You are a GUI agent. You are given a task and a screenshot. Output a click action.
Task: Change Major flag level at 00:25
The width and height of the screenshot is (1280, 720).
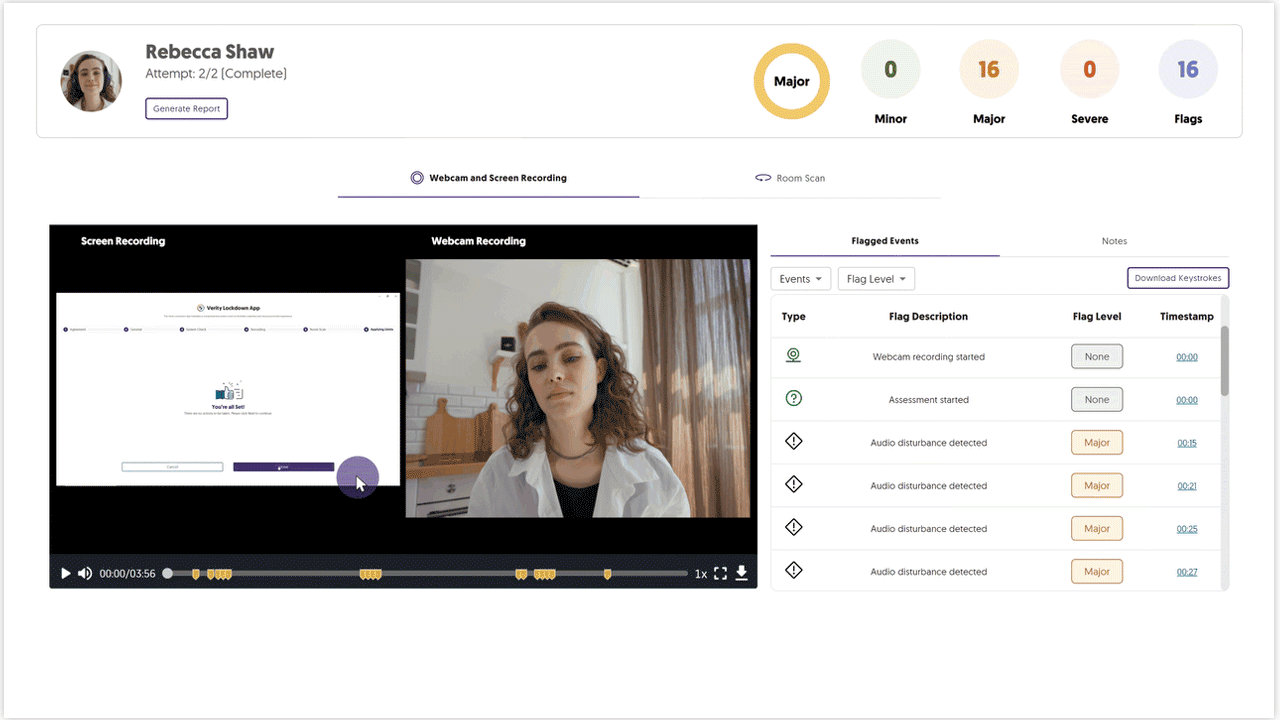click(1097, 528)
